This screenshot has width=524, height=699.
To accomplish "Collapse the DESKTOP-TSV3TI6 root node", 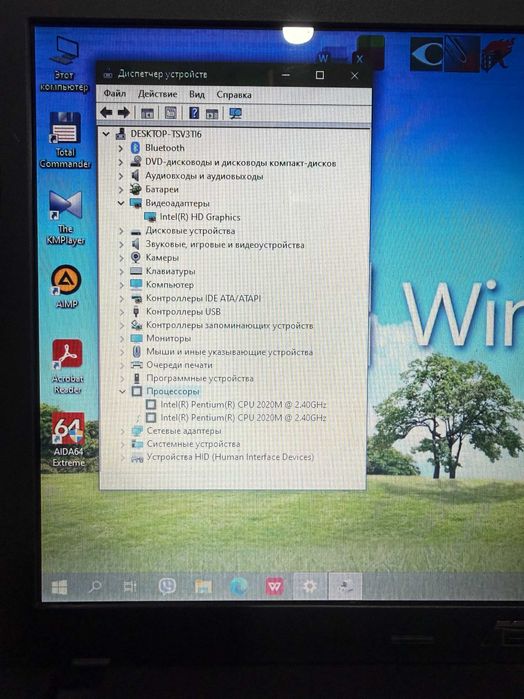I will (106, 133).
